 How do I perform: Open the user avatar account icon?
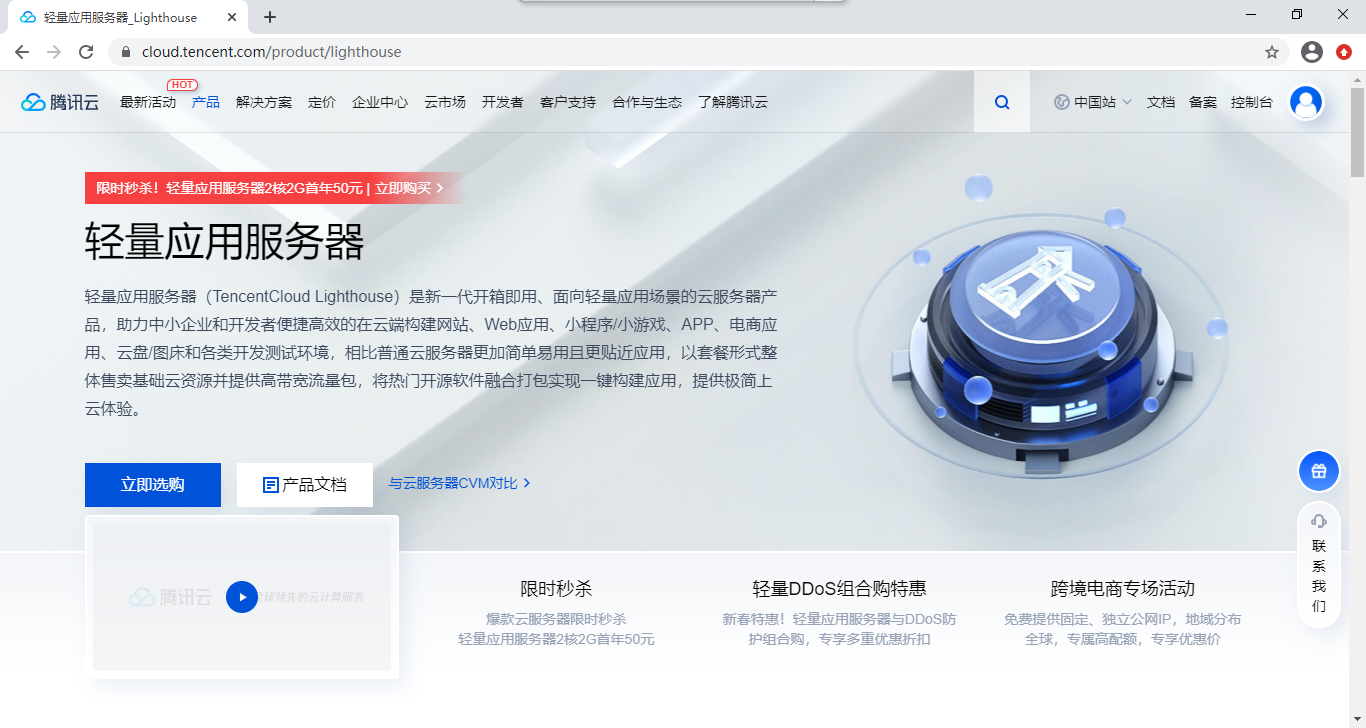pyautogui.click(x=1306, y=101)
